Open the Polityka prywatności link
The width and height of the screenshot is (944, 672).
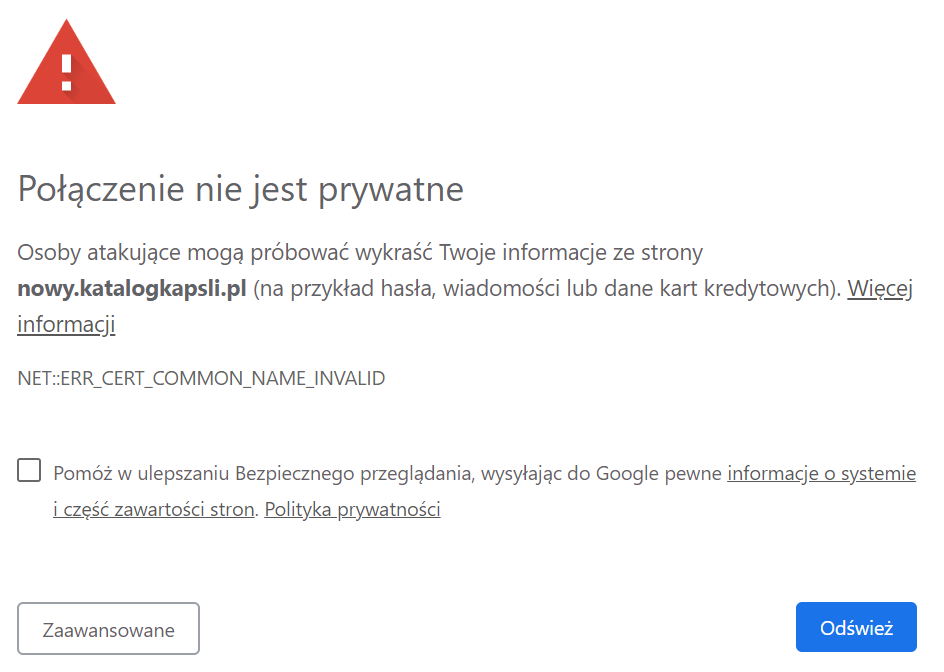click(352, 509)
